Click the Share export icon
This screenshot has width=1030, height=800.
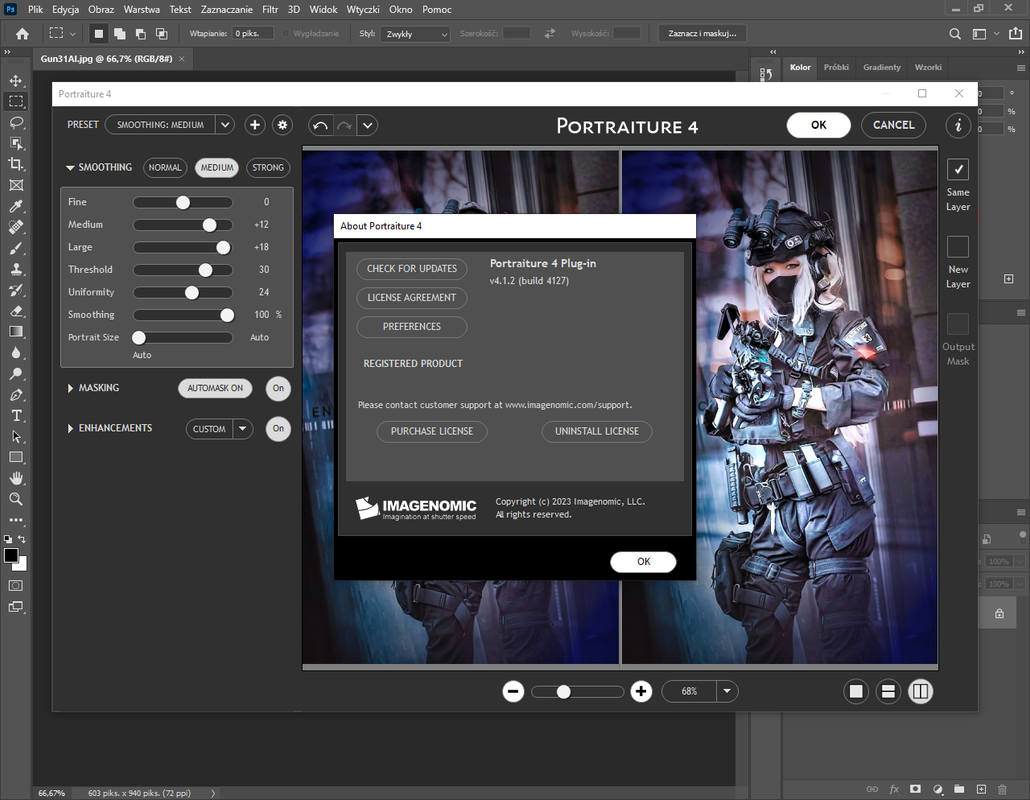[x=1015, y=33]
